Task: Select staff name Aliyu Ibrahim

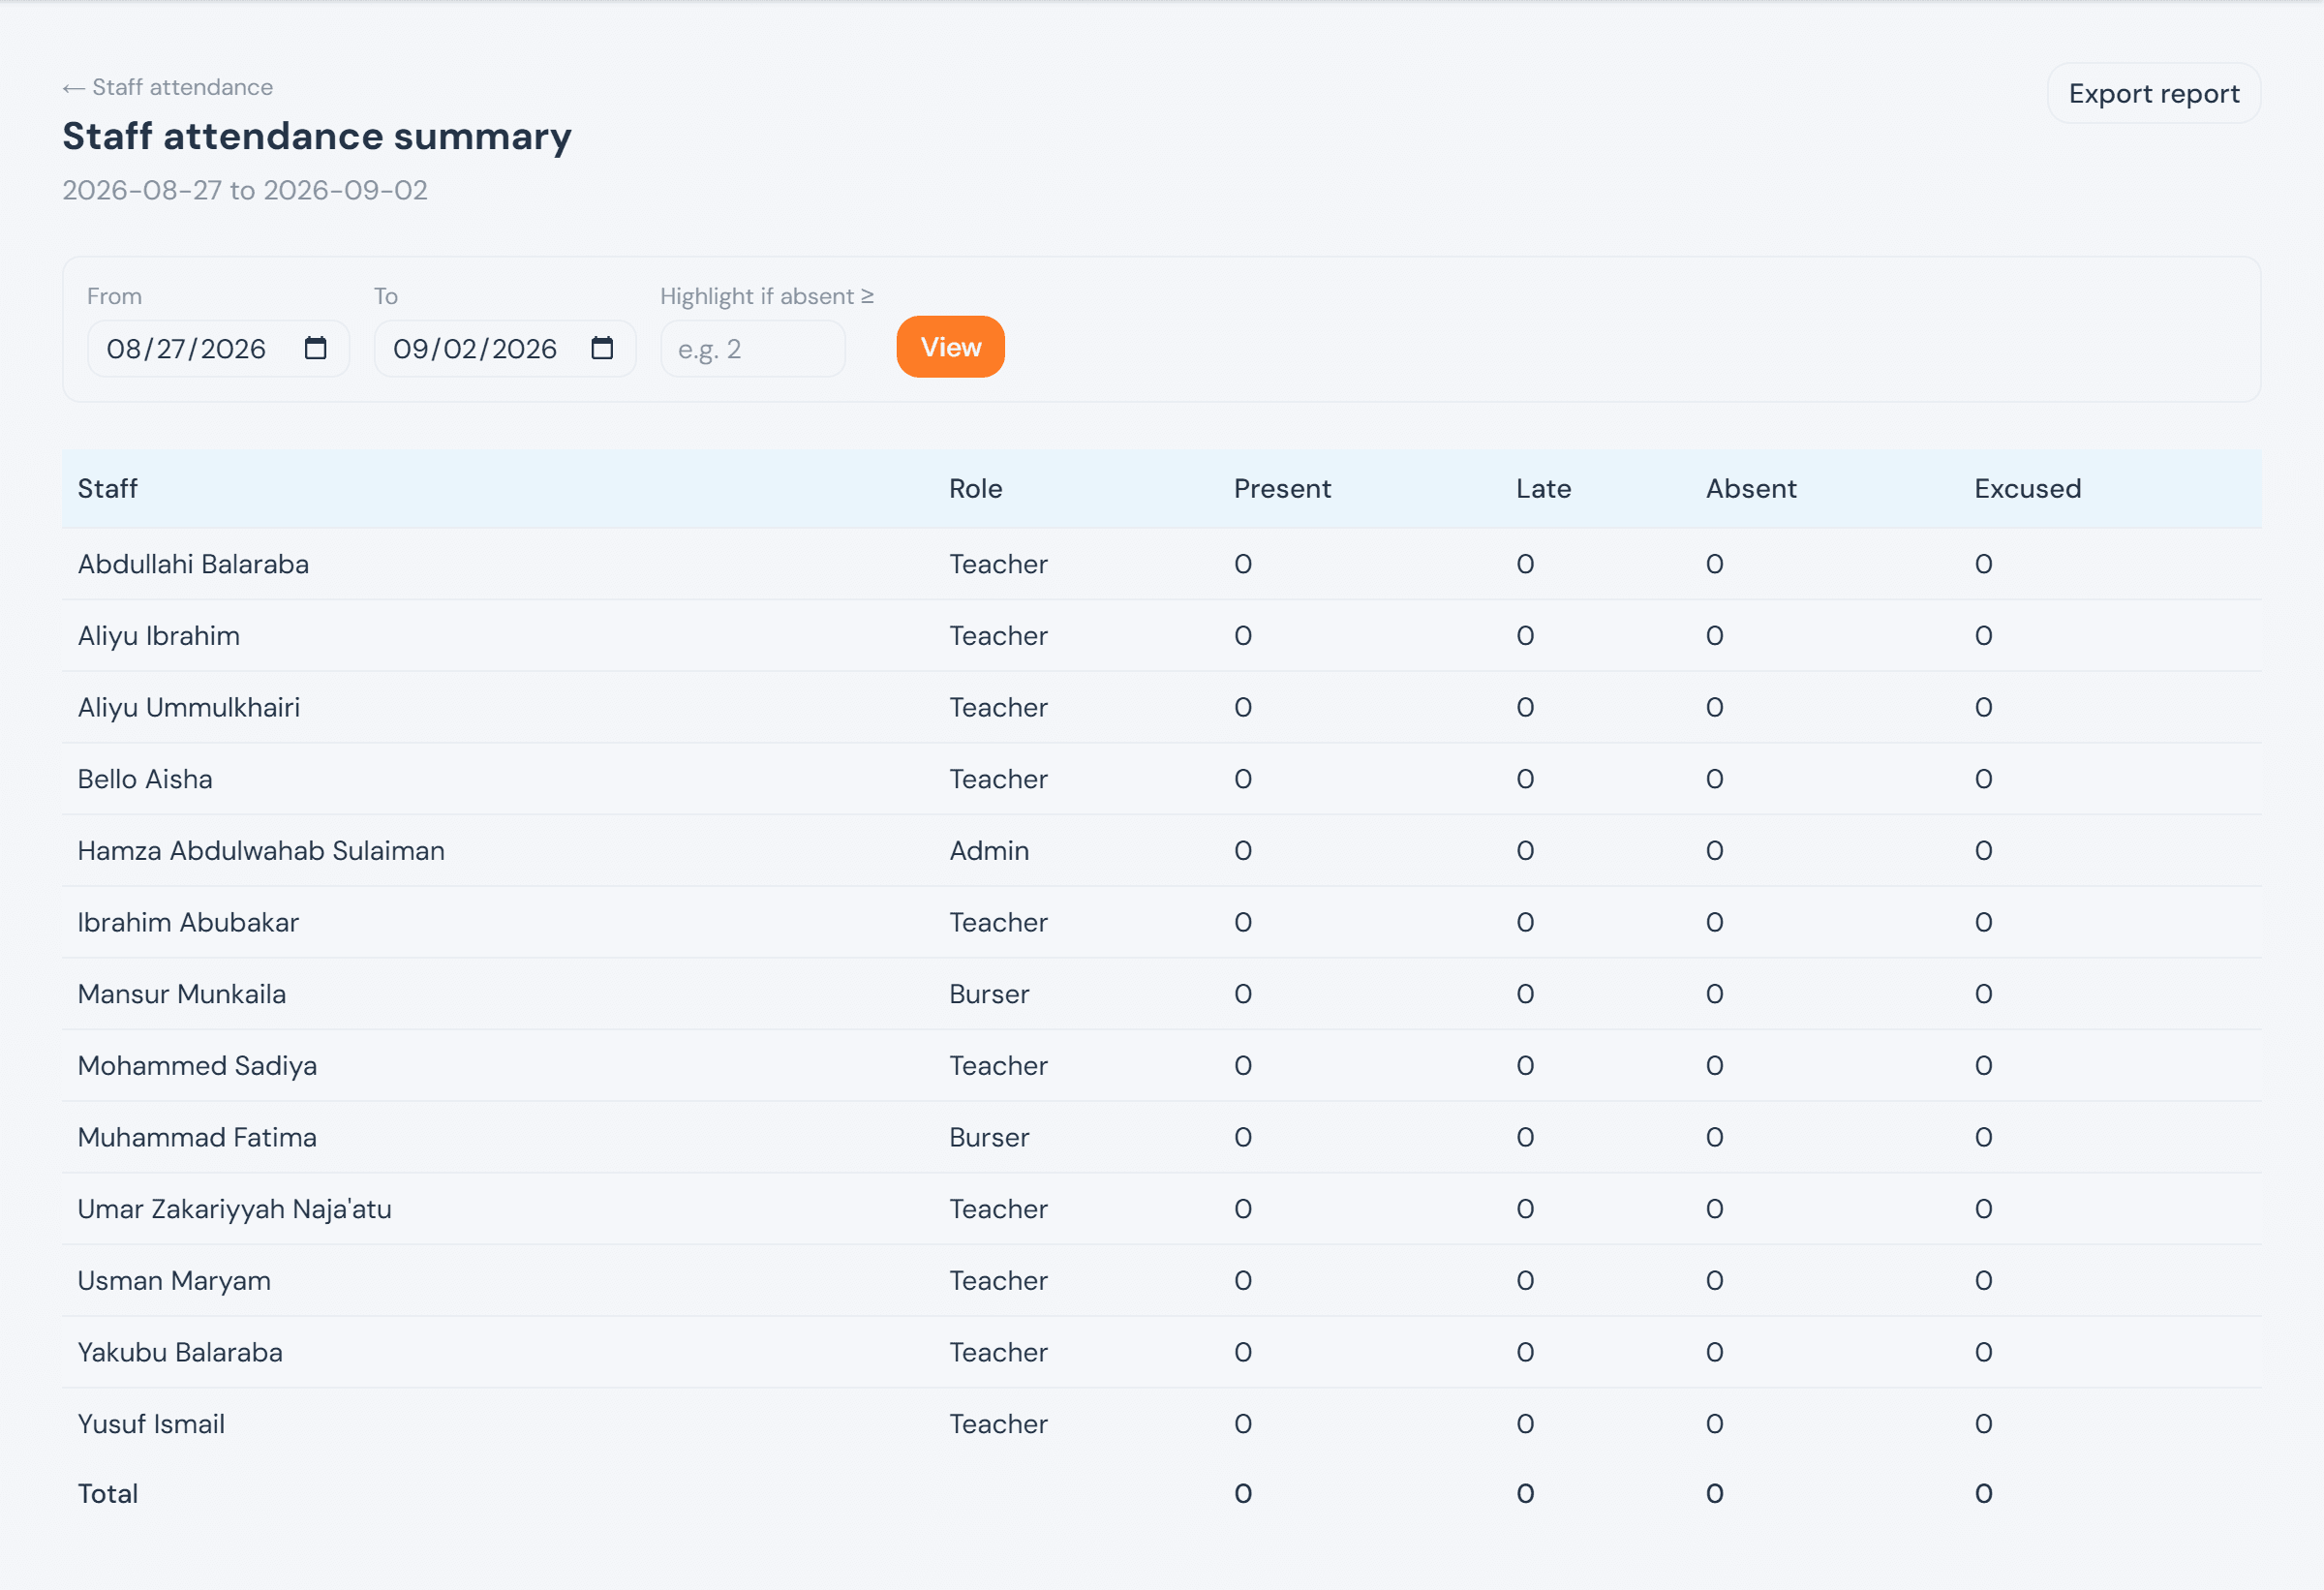Action: tap(159, 636)
